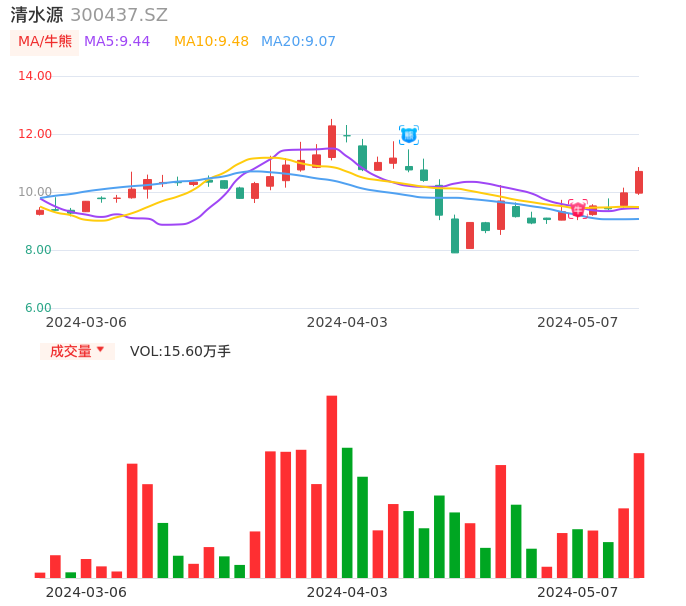The height and width of the screenshot is (606, 686).
Task: Click the 2024-04-03 date under price chart
Action: click(347, 322)
